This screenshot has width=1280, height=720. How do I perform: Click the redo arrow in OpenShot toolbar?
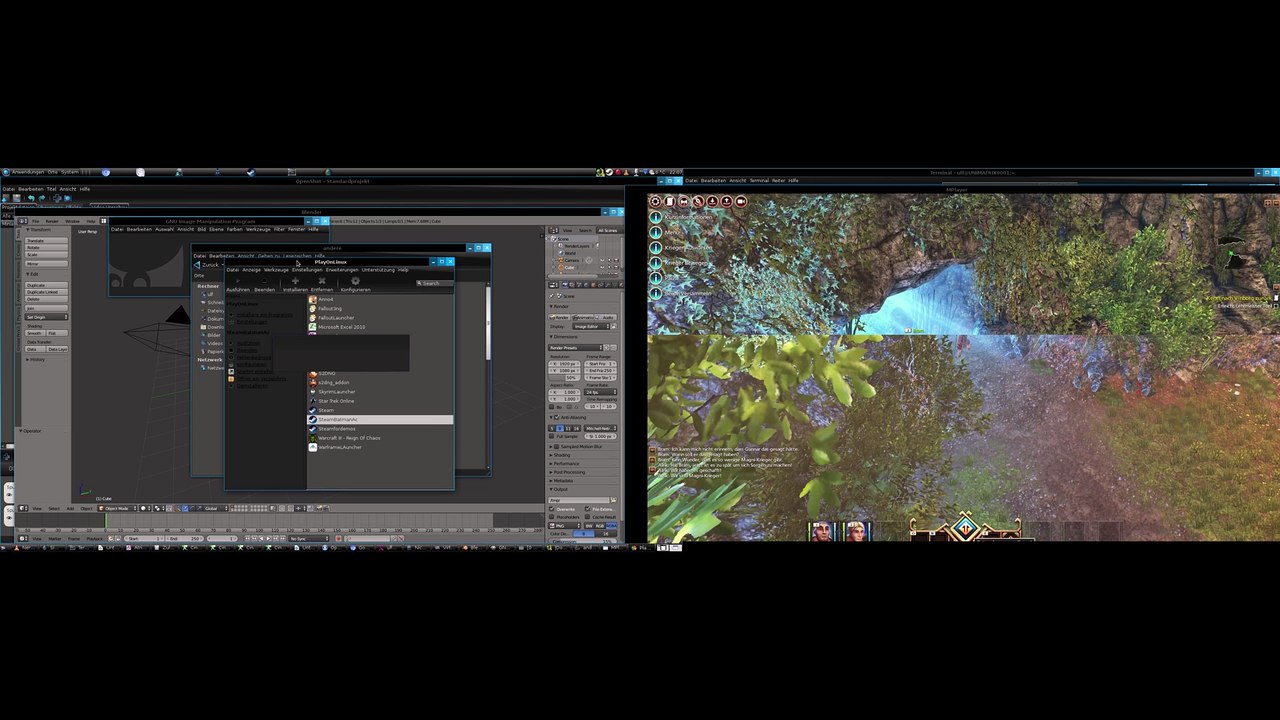(x=42, y=198)
